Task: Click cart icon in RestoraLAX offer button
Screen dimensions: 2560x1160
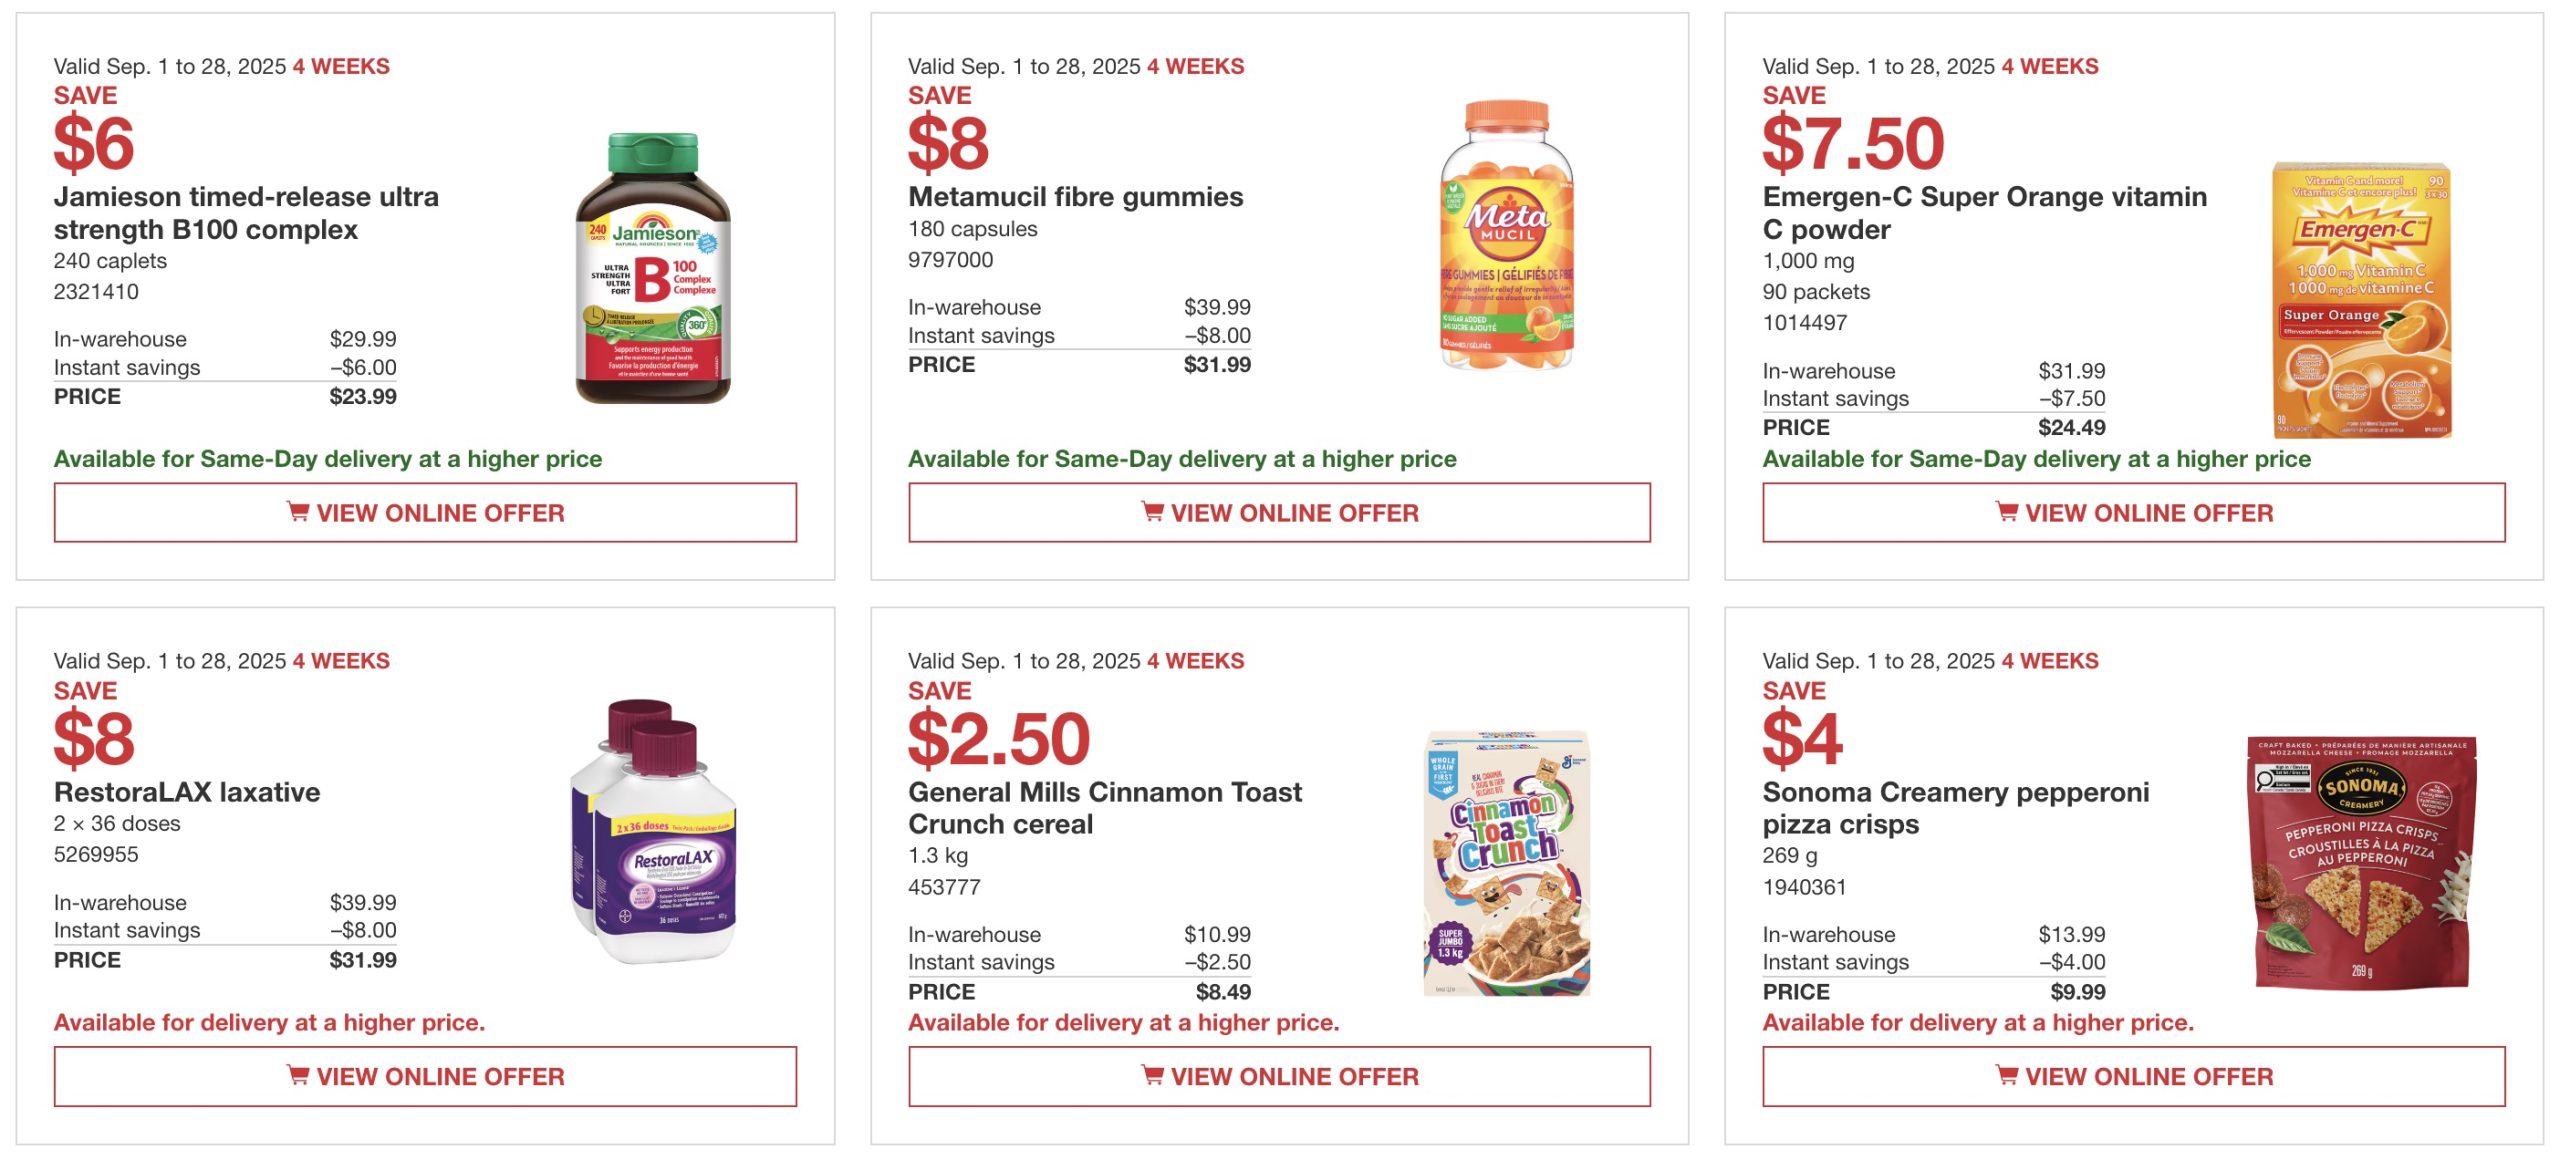Action: click(297, 1075)
